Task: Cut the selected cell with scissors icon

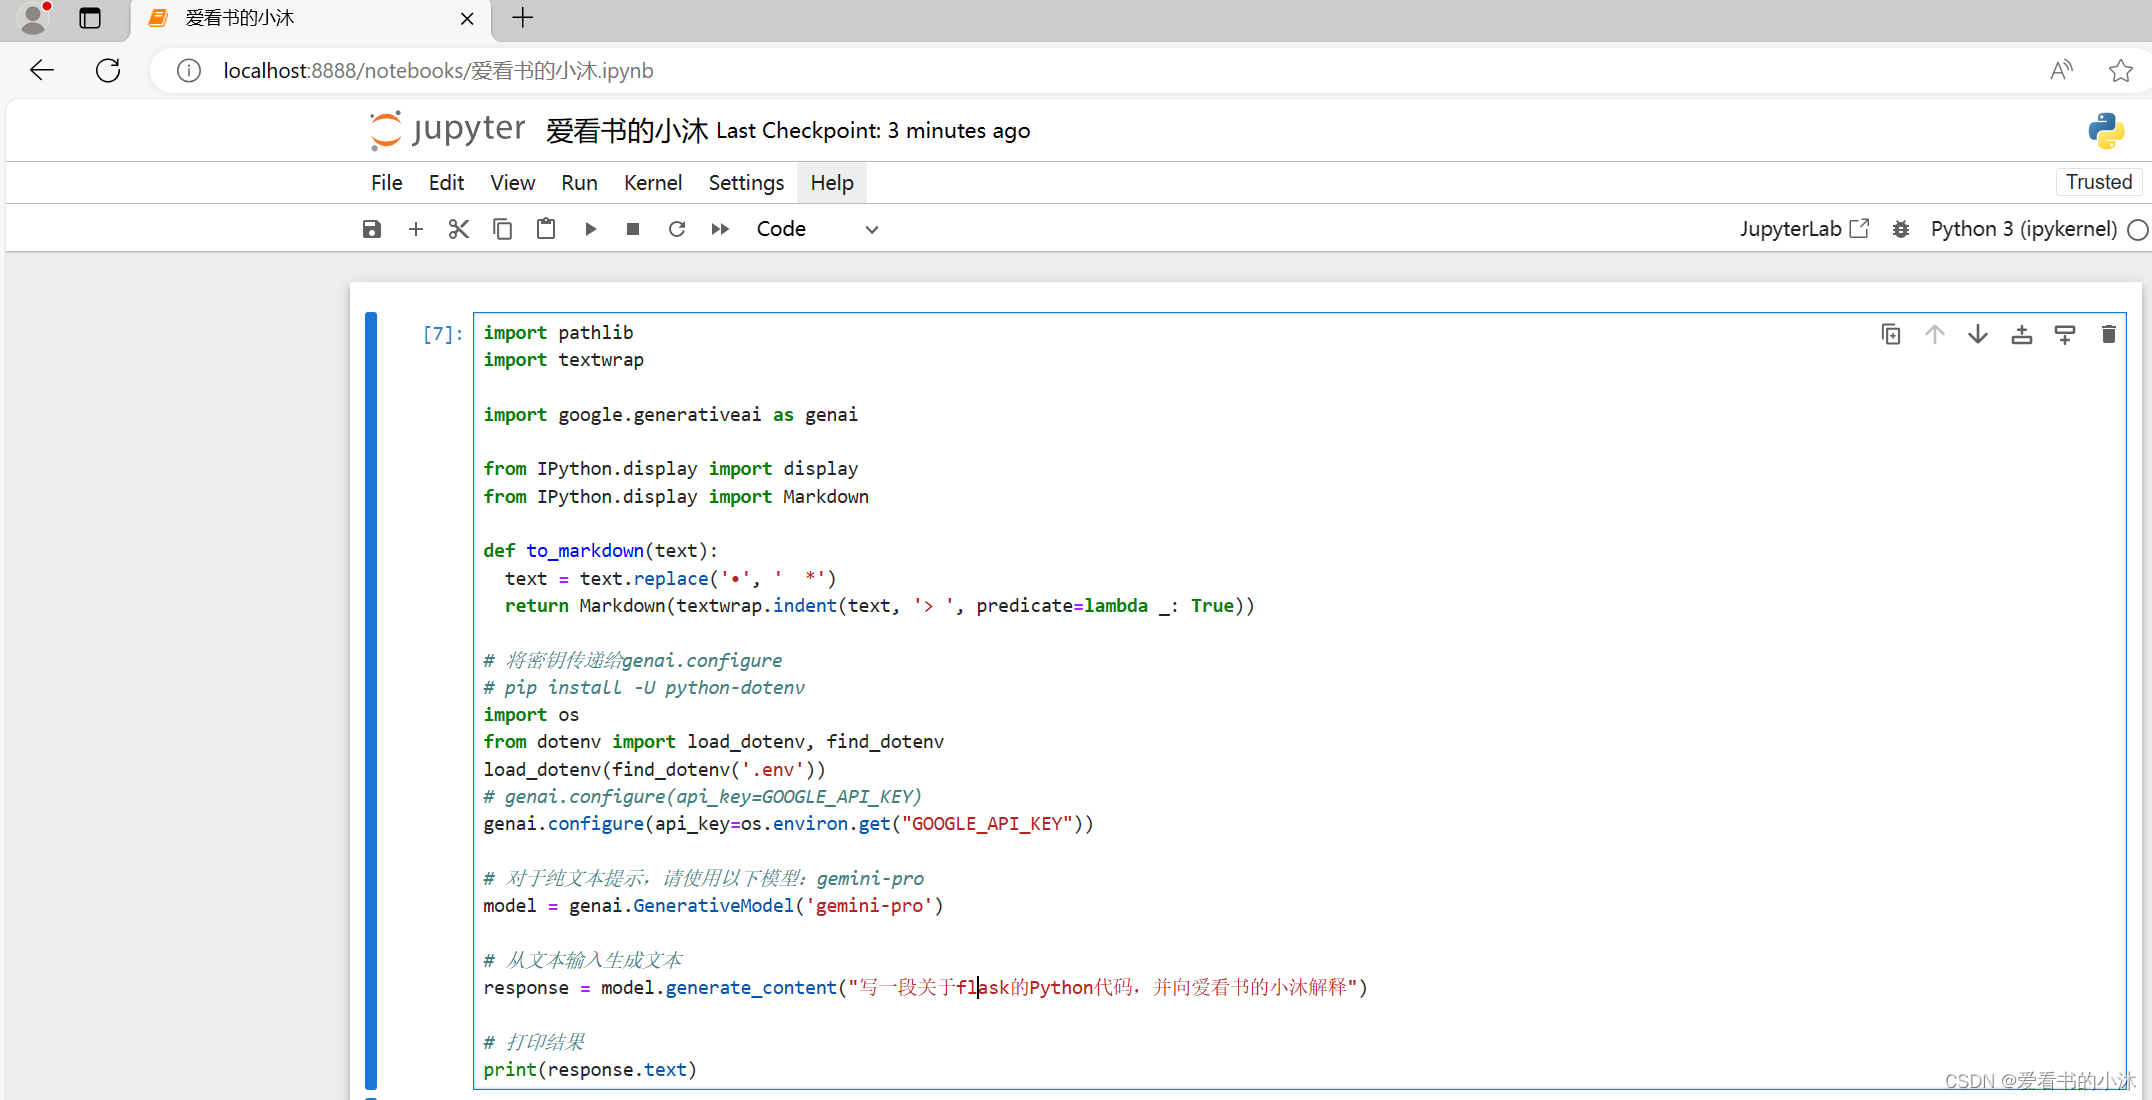Action: coord(459,229)
